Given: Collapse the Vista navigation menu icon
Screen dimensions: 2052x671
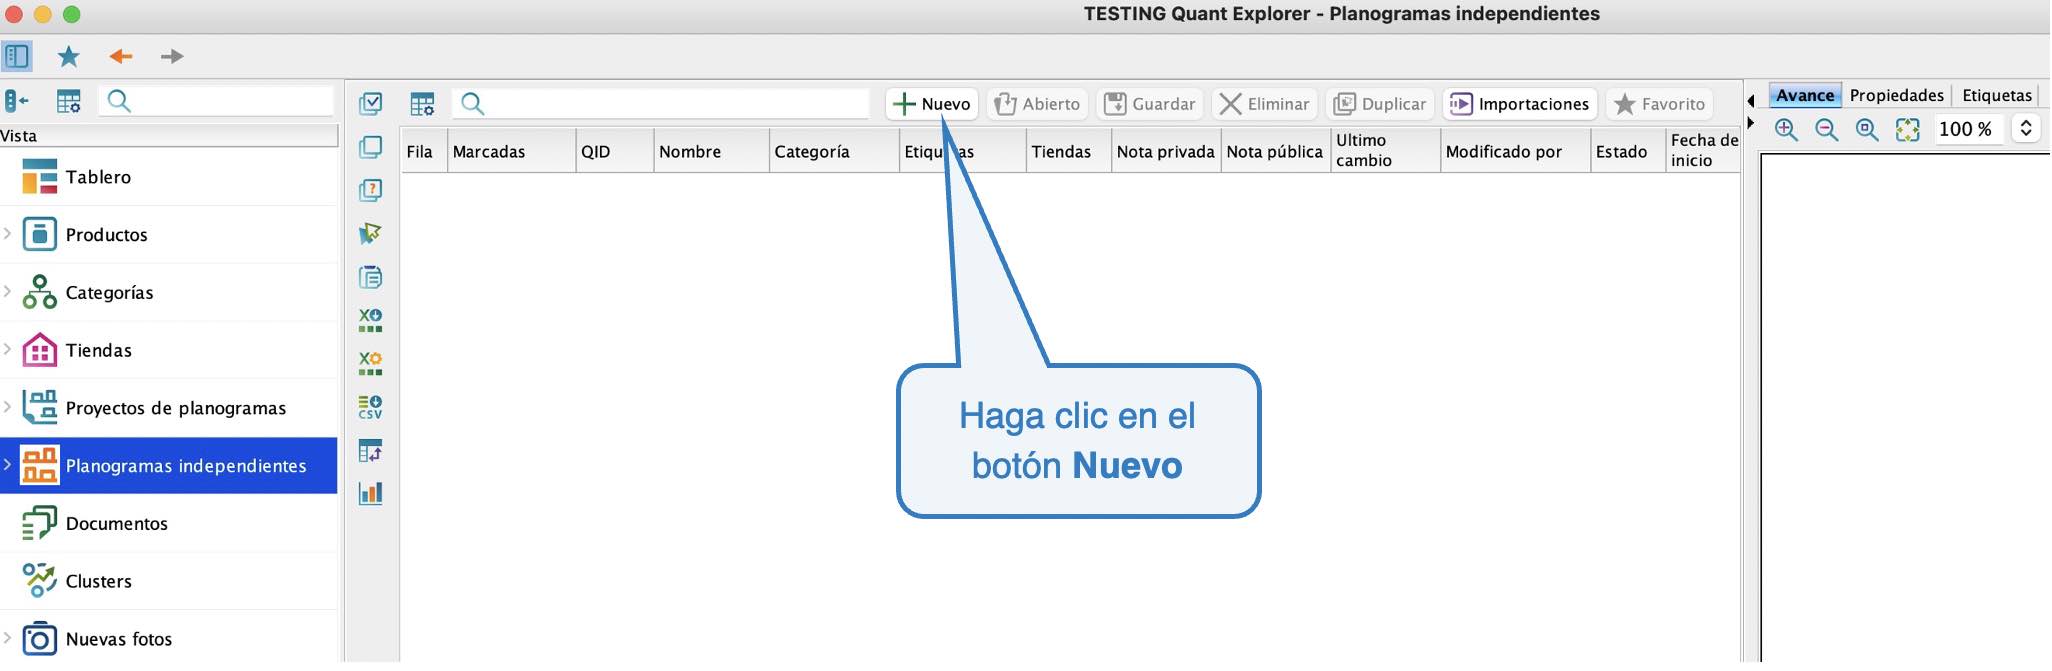Looking at the screenshot, I should [17, 101].
